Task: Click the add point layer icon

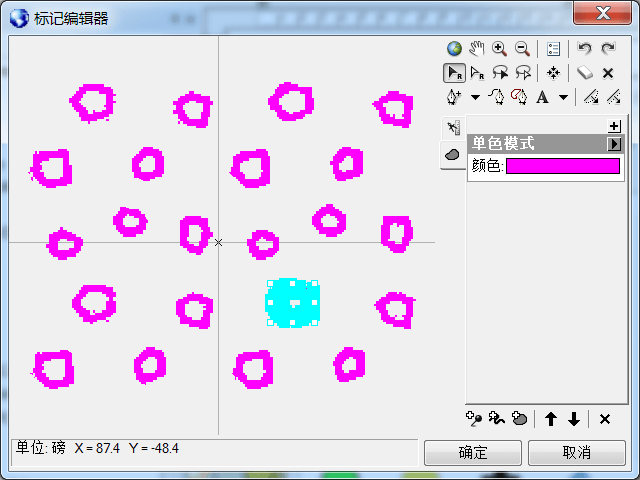Action: [x=474, y=419]
